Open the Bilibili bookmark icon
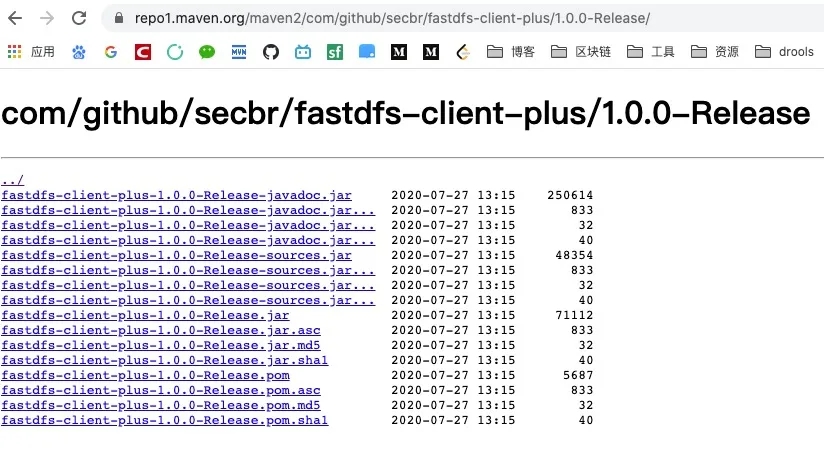The width and height of the screenshot is (824, 451). tap(303, 52)
